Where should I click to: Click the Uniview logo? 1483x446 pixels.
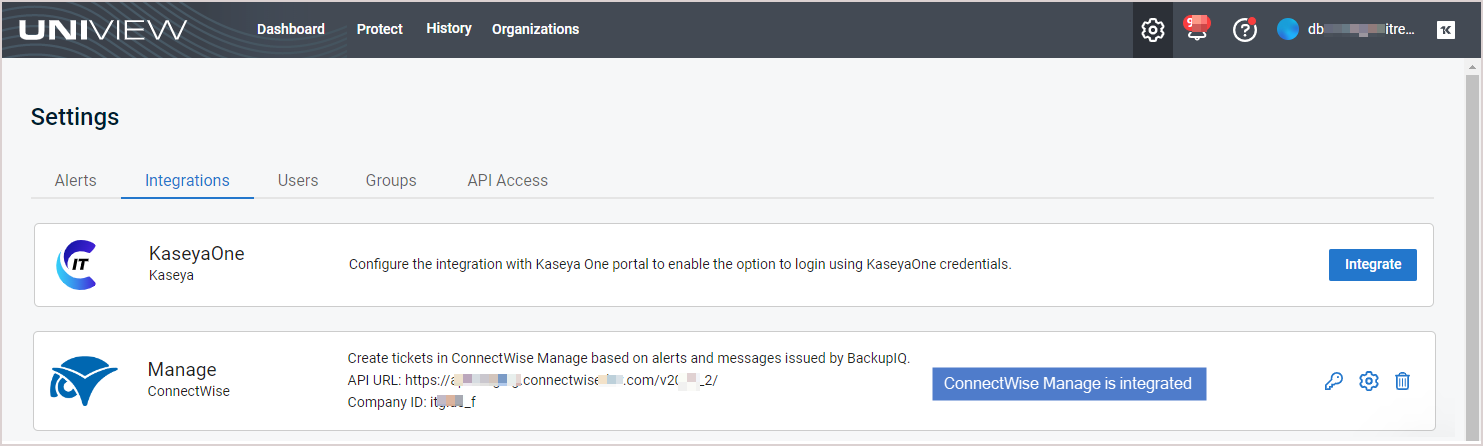tap(102, 29)
